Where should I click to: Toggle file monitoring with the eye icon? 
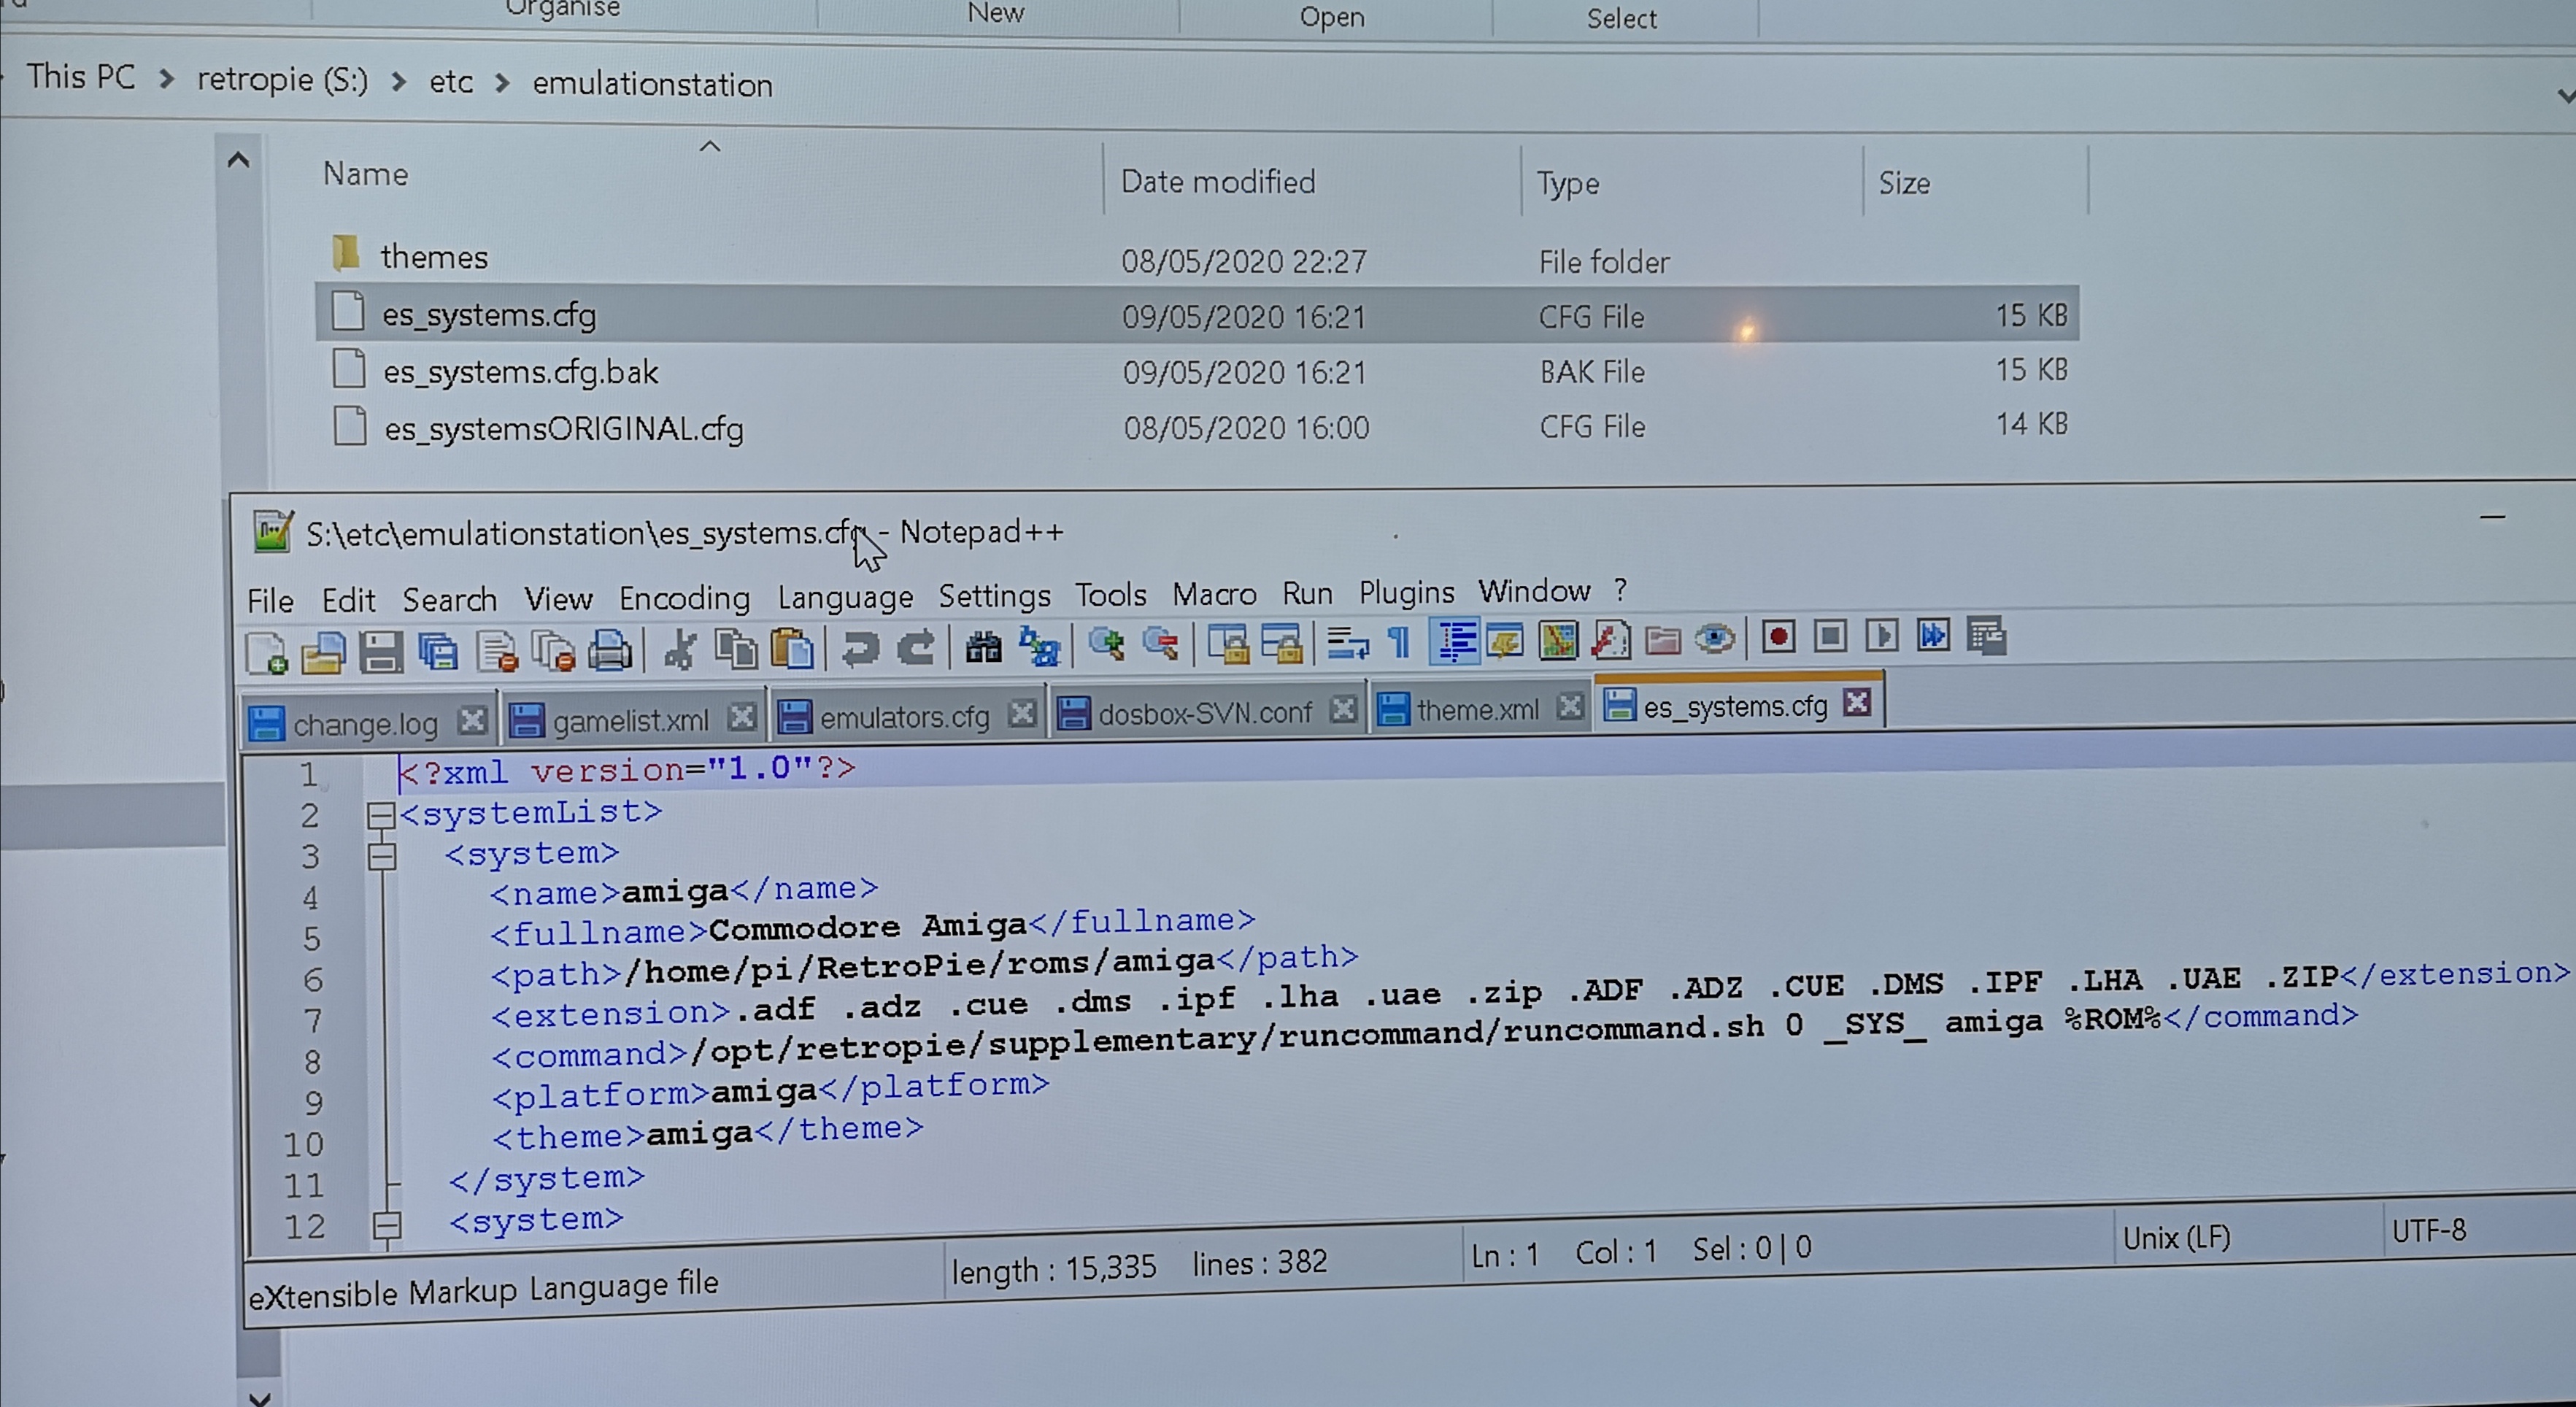click(1715, 638)
